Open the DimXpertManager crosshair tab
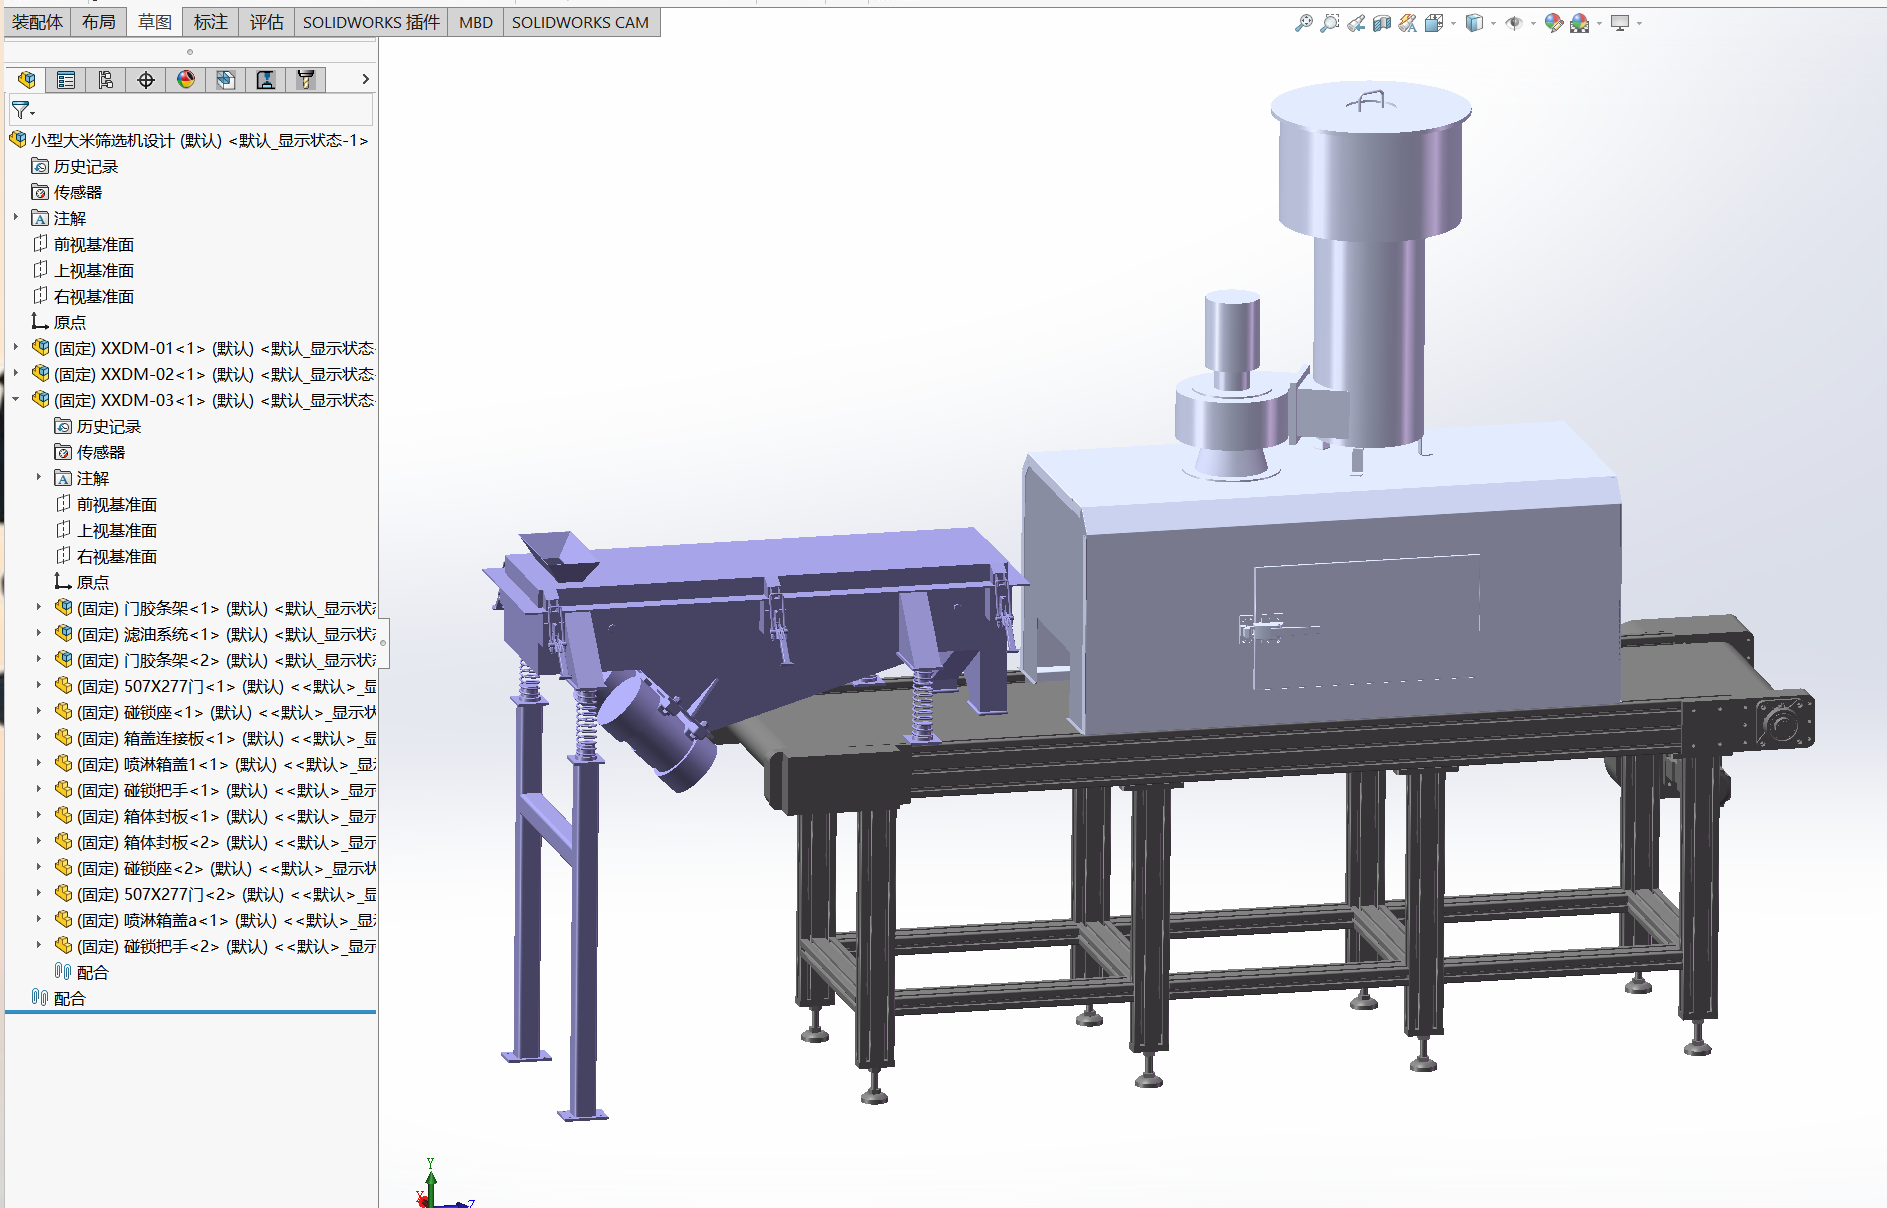The height and width of the screenshot is (1208, 1887). [x=146, y=80]
